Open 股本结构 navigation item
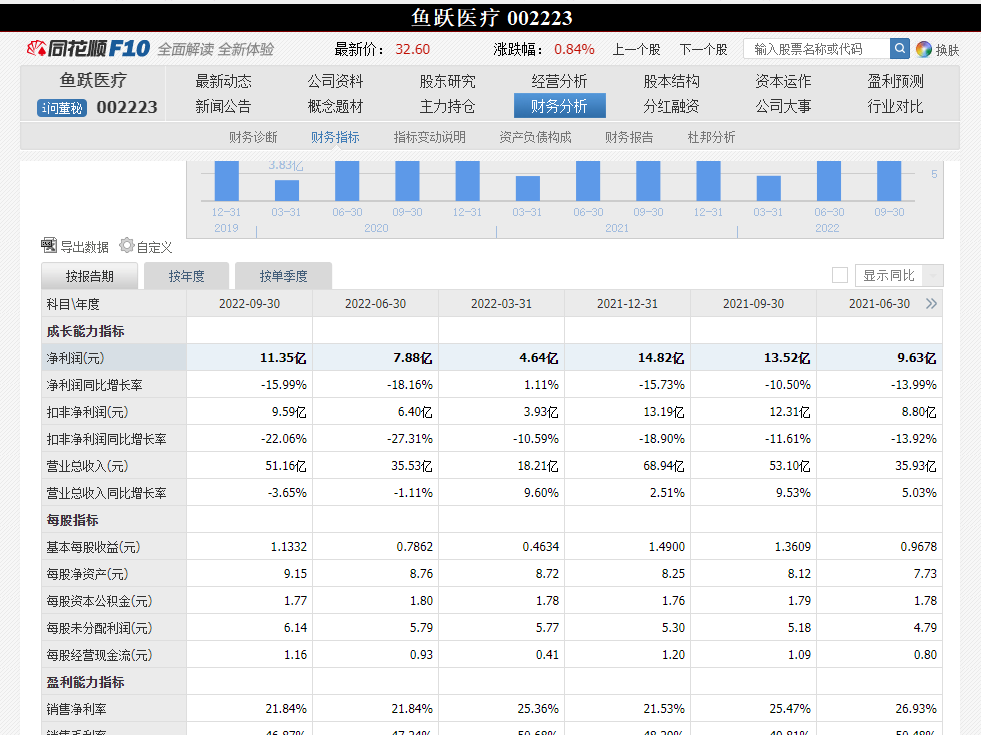The width and height of the screenshot is (981, 735). point(671,81)
